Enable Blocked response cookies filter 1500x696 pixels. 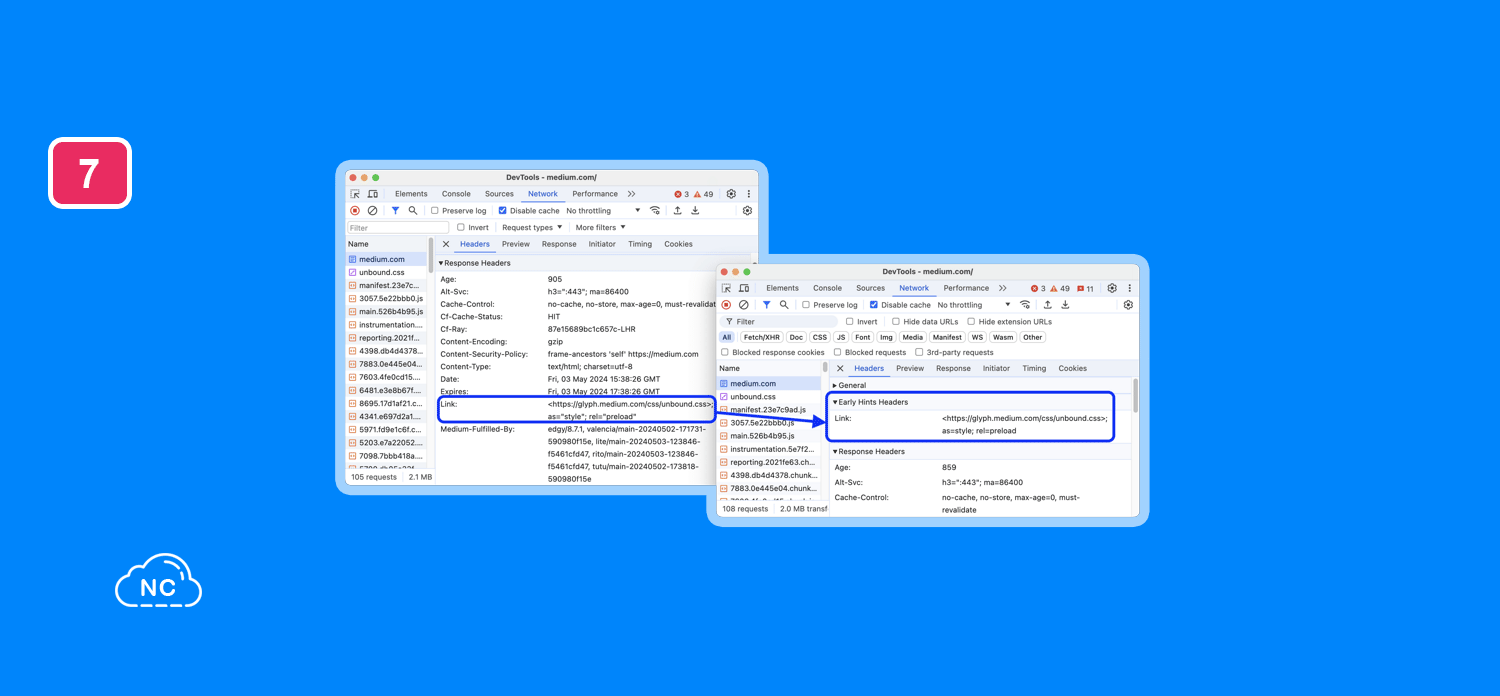point(725,352)
